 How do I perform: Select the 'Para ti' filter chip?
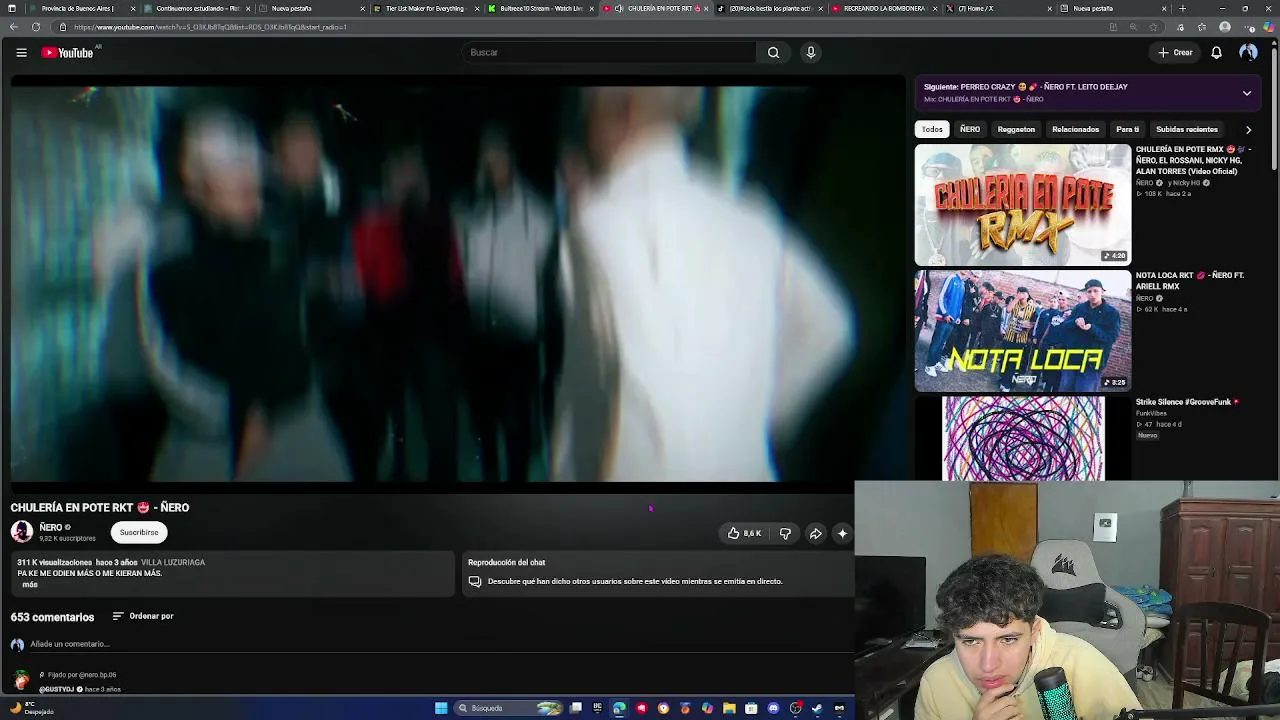pos(1128,129)
